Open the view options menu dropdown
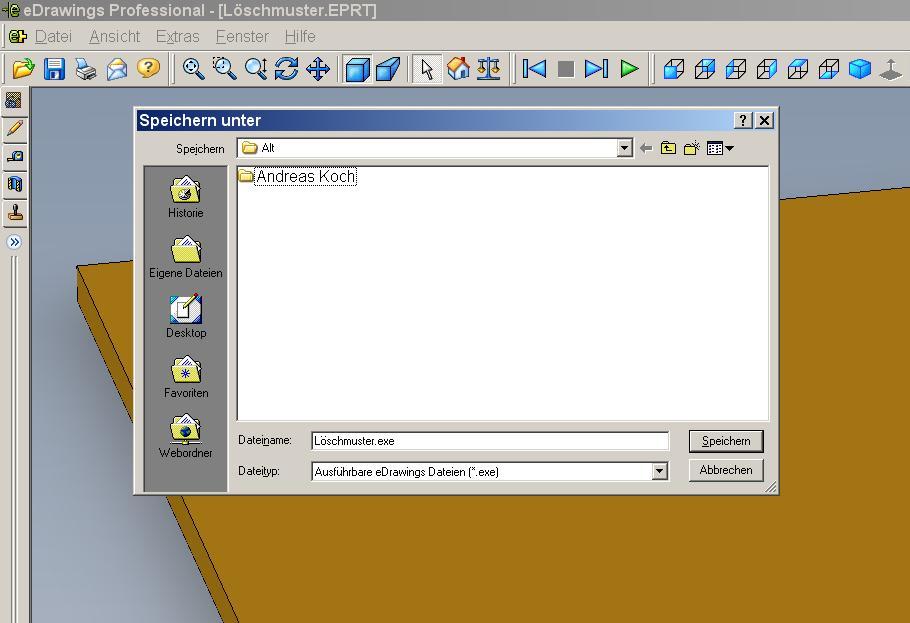 [x=720, y=149]
